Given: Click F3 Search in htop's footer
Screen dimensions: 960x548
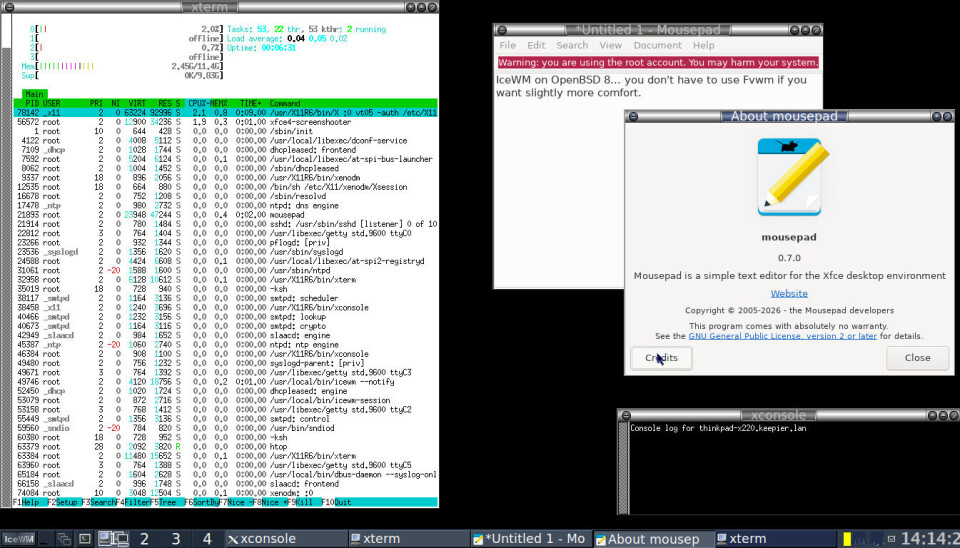Looking at the screenshot, I should pyautogui.click(x=99, y=502).
